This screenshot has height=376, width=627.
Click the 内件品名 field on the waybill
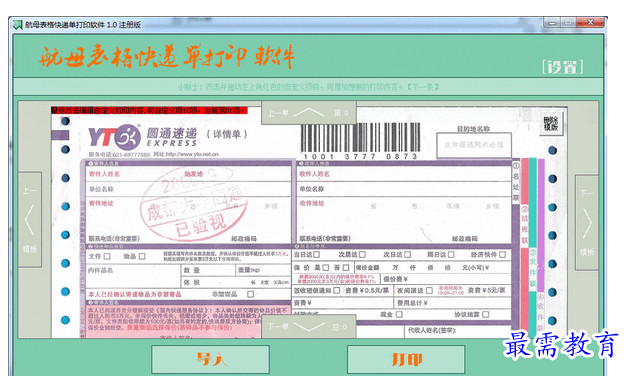point(133,276)
